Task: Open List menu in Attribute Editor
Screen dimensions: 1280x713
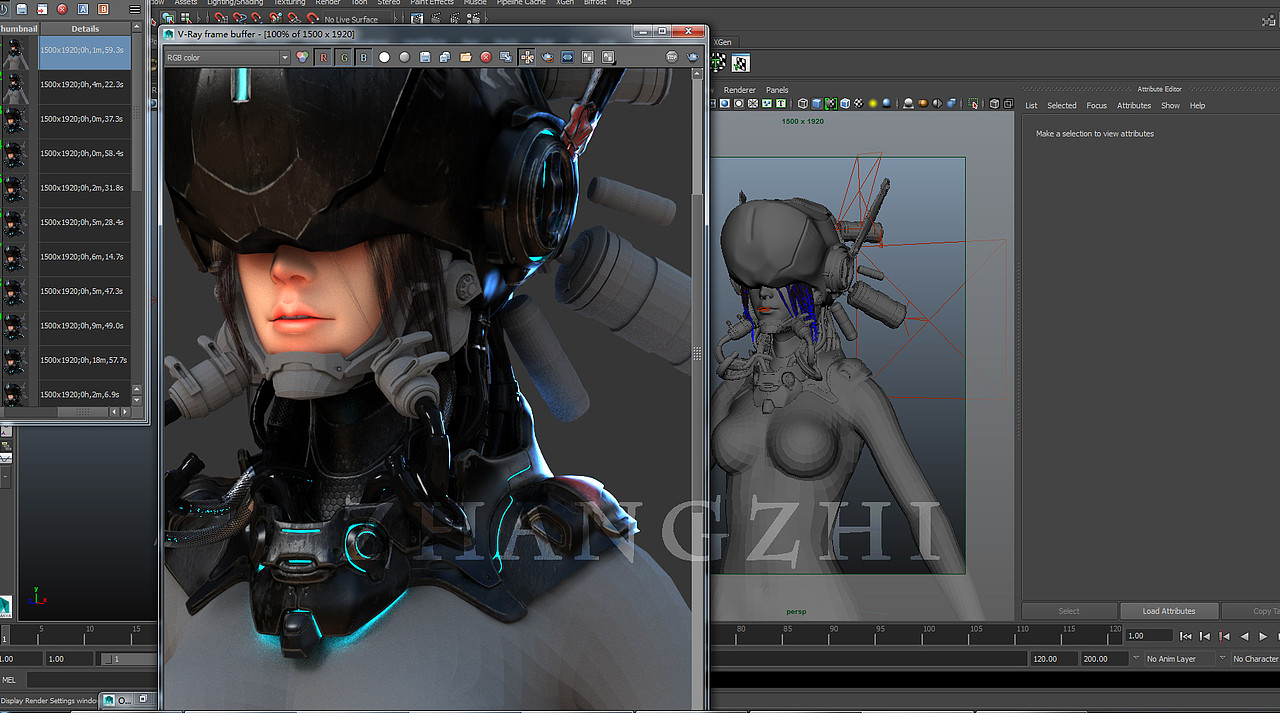Action: pyautogui.click(x=1031, y=105)
